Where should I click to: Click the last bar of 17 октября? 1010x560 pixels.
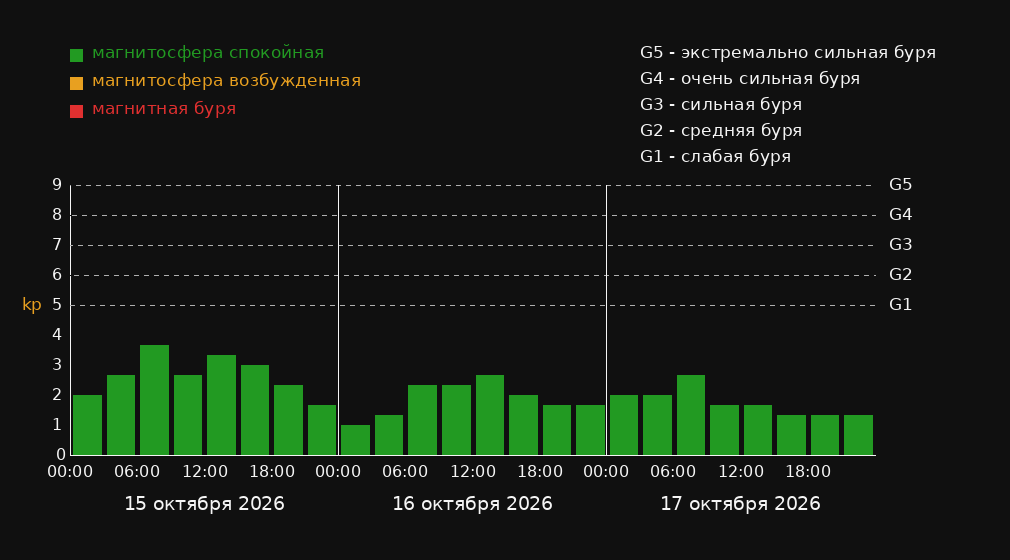pos(858,435)
